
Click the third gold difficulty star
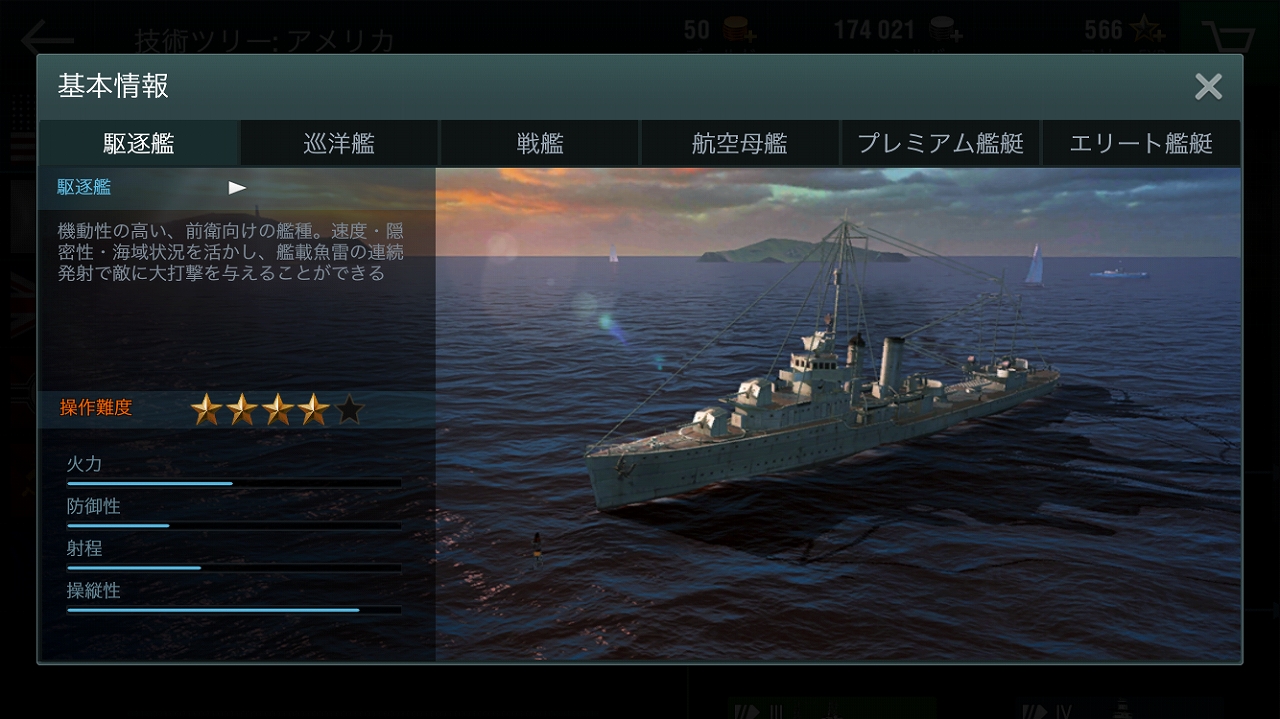pos(277,408)
